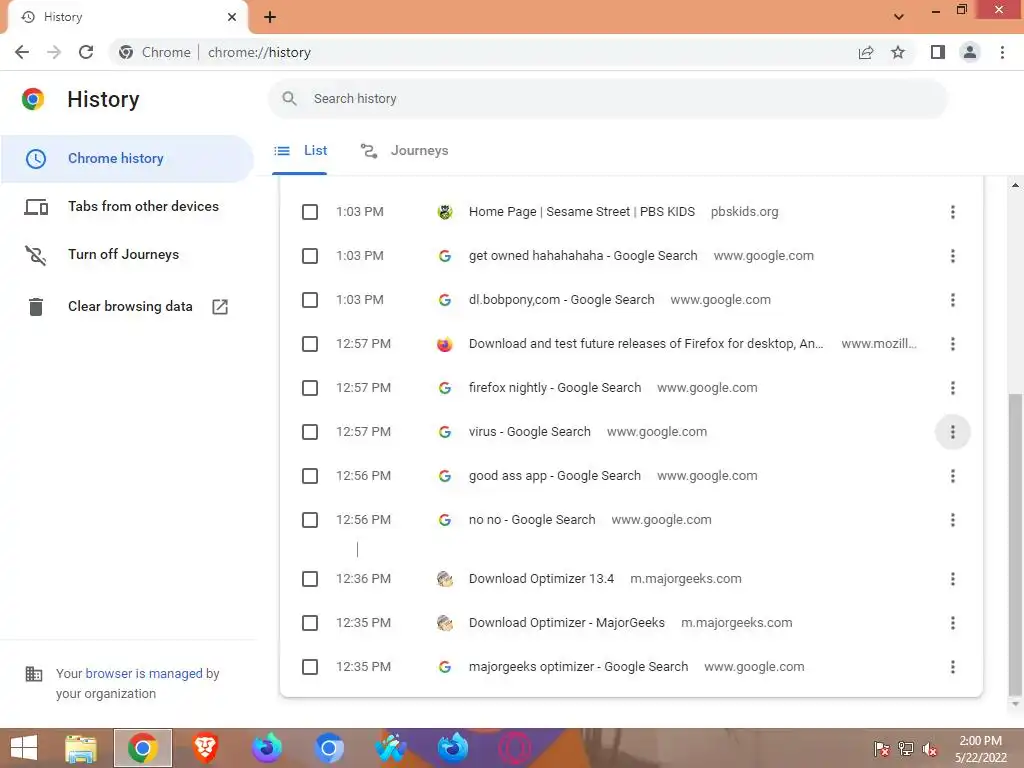1024x768 pixels.
Task: Check the dl.bobpony,com search entry
Action: [310, 300]
